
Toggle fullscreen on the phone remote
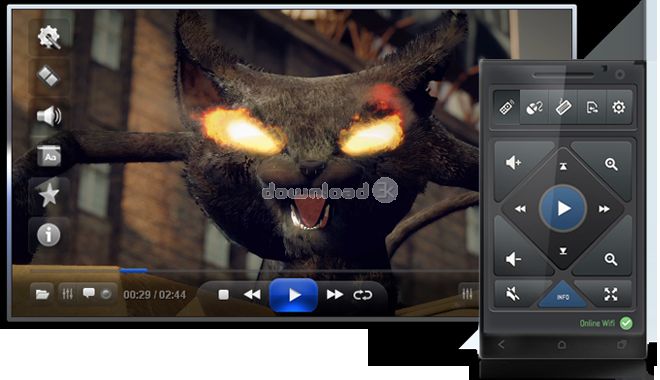click(x=611, y=294)
